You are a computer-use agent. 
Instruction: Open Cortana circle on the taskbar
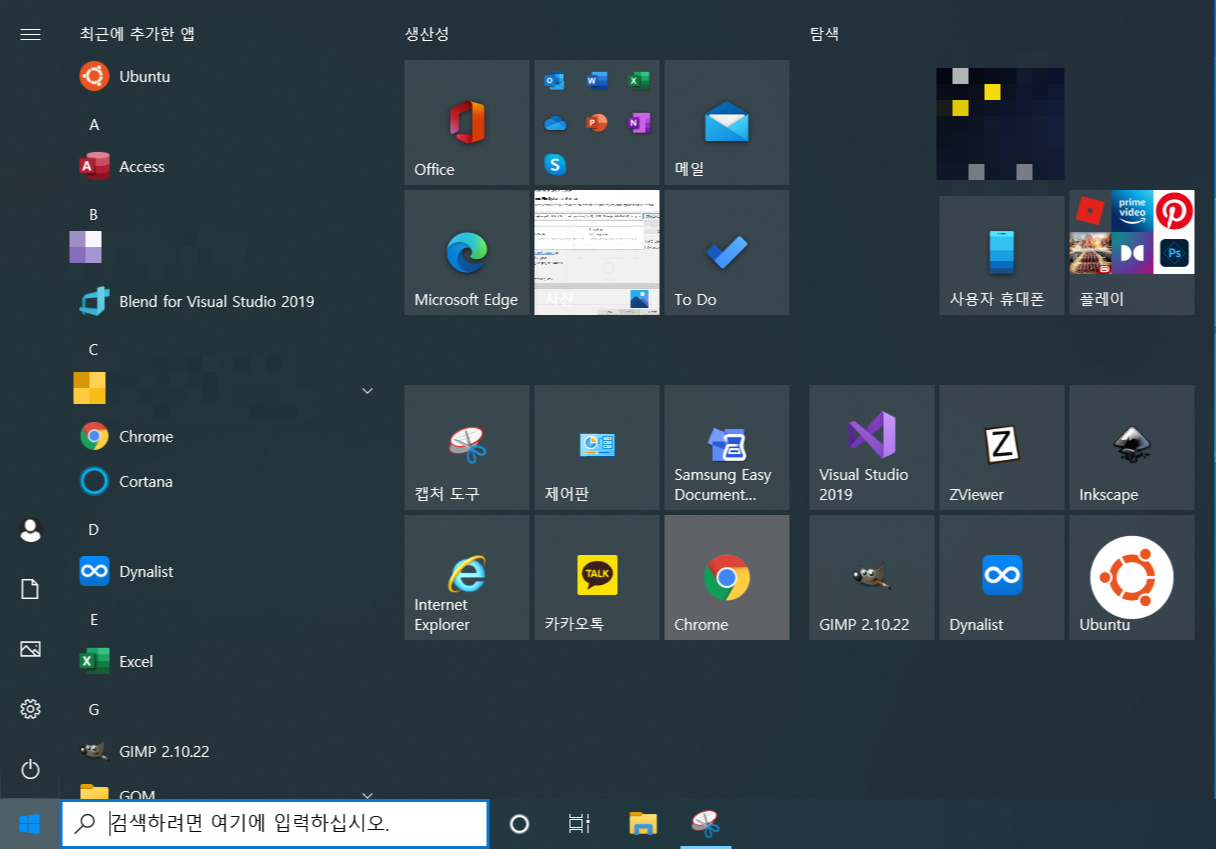(519, 824)
